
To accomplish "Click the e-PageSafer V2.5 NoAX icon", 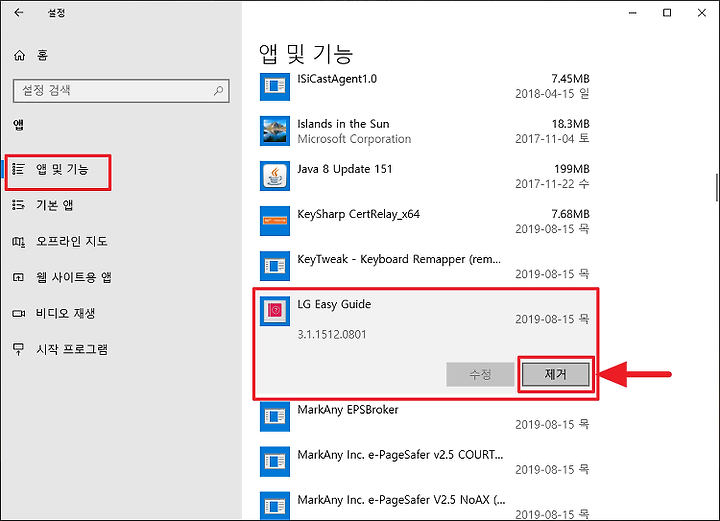I will [x=275, y=506].
